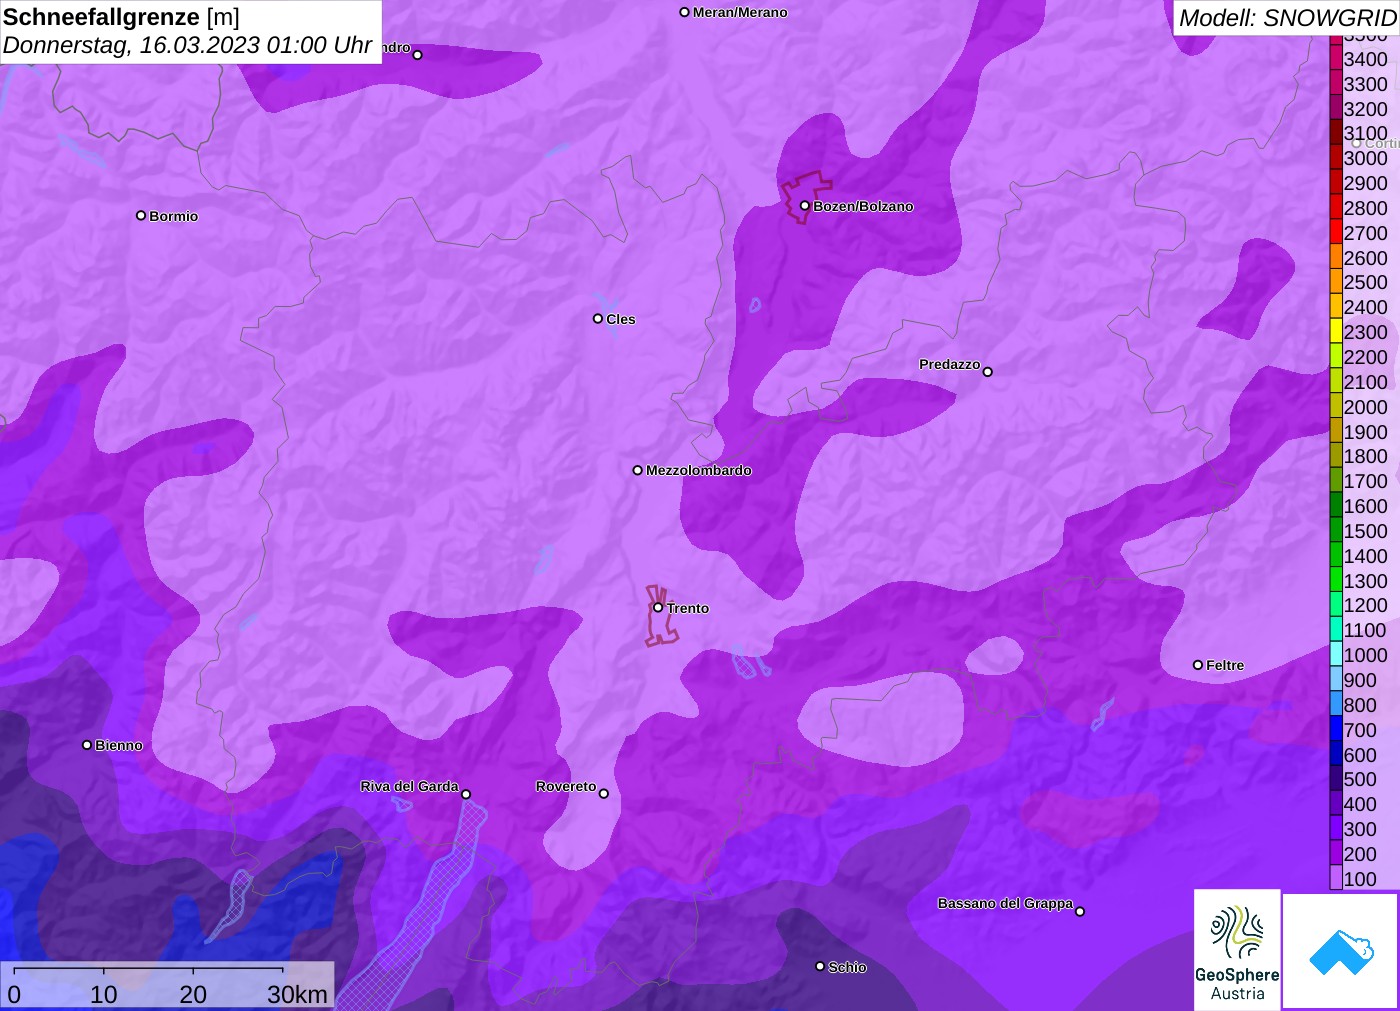Screen dimensions: 1400x1011
Task: Click the 'Donnerstag, 16.03.2023 01:00 Uhr' date text
Action: (188, 45)
